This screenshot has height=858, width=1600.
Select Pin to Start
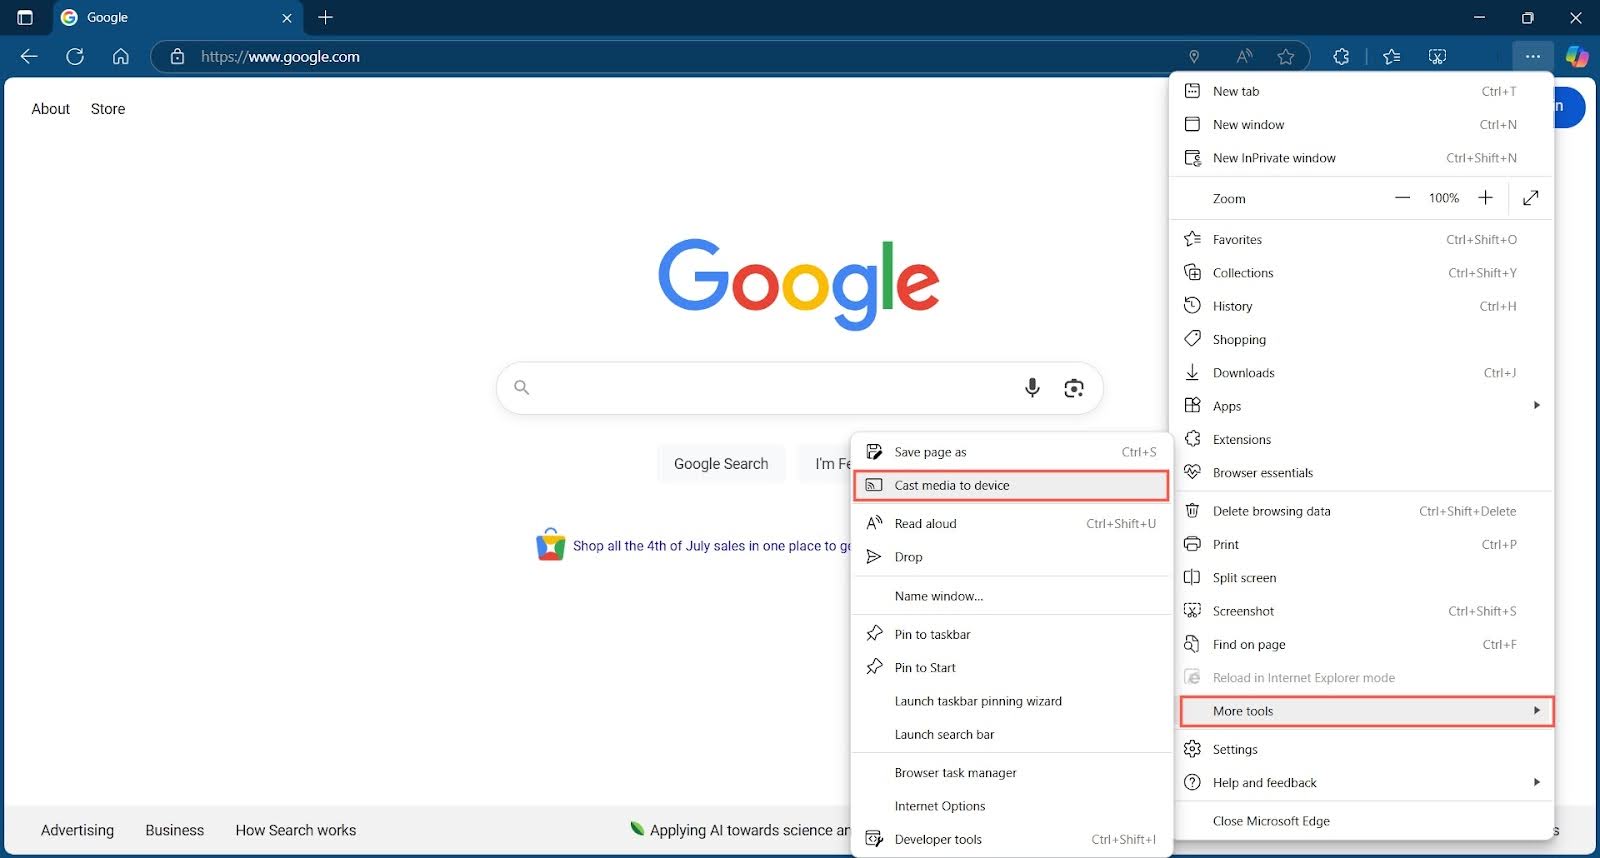point(1011,667)
